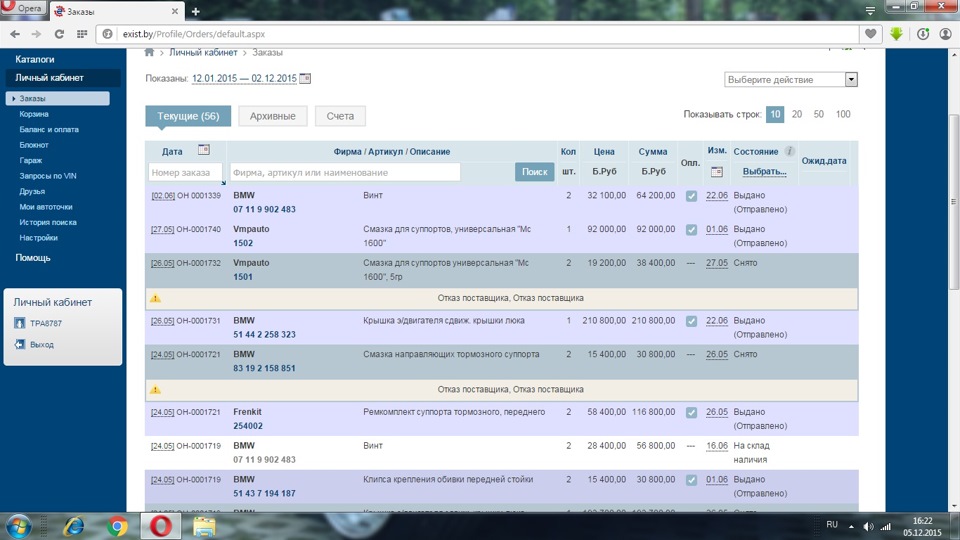This screenshot has height=540, width=960.
Task: Click user icon next to TPA8787
Action: (x=20, y=323)
